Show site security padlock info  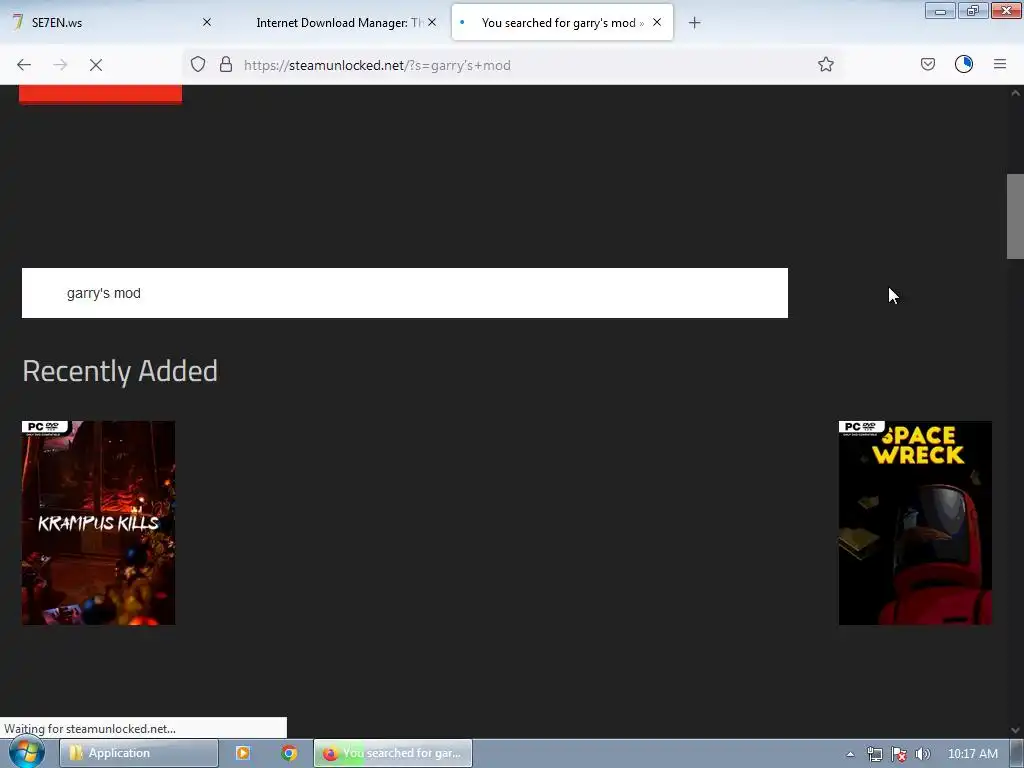[x=226, y=64]
